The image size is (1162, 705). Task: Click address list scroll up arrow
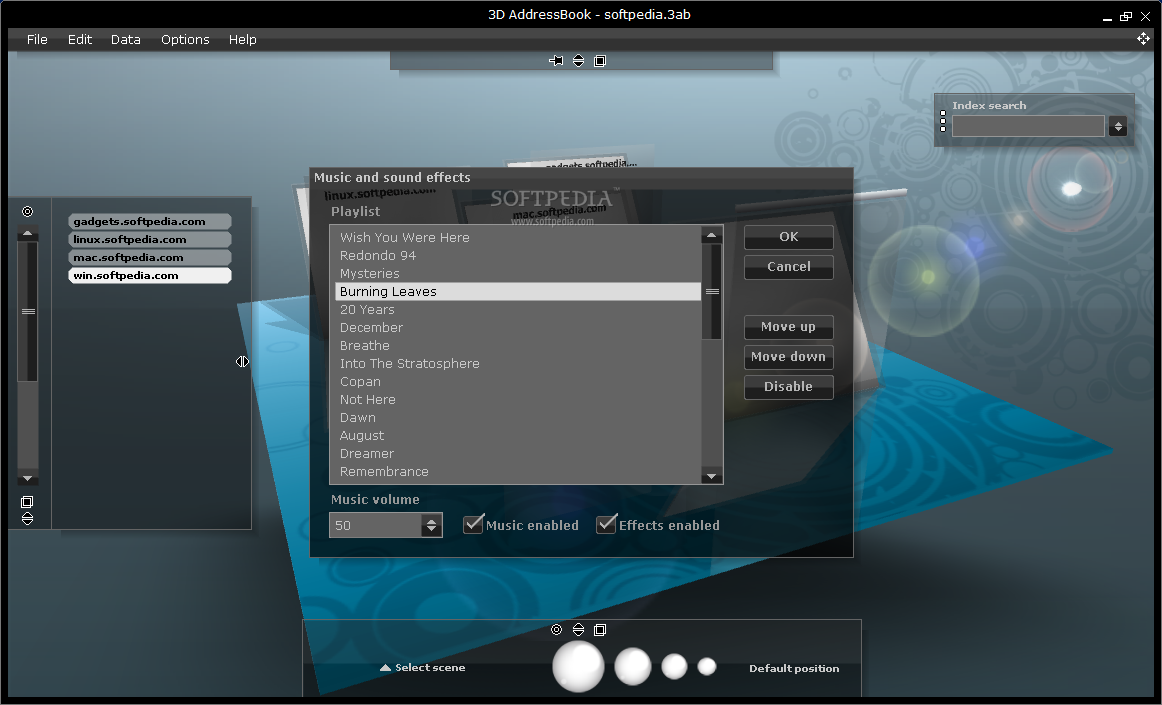(27, 234)
